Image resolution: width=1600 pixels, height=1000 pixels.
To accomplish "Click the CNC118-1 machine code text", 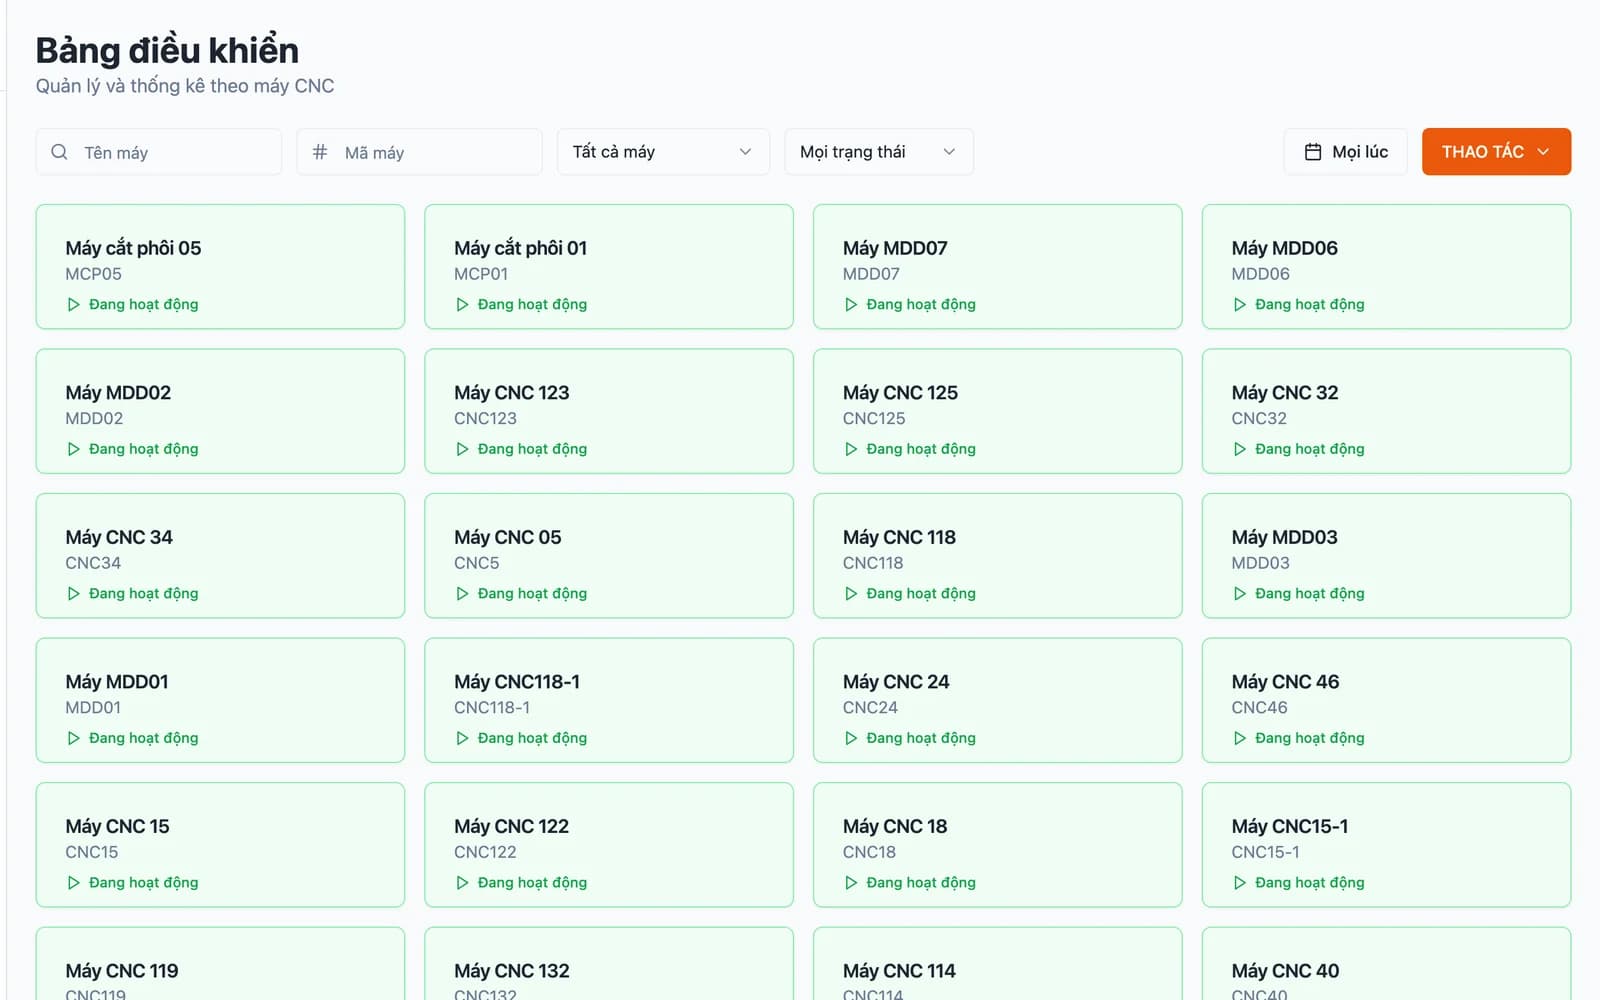I will click(x=492, y=708).
